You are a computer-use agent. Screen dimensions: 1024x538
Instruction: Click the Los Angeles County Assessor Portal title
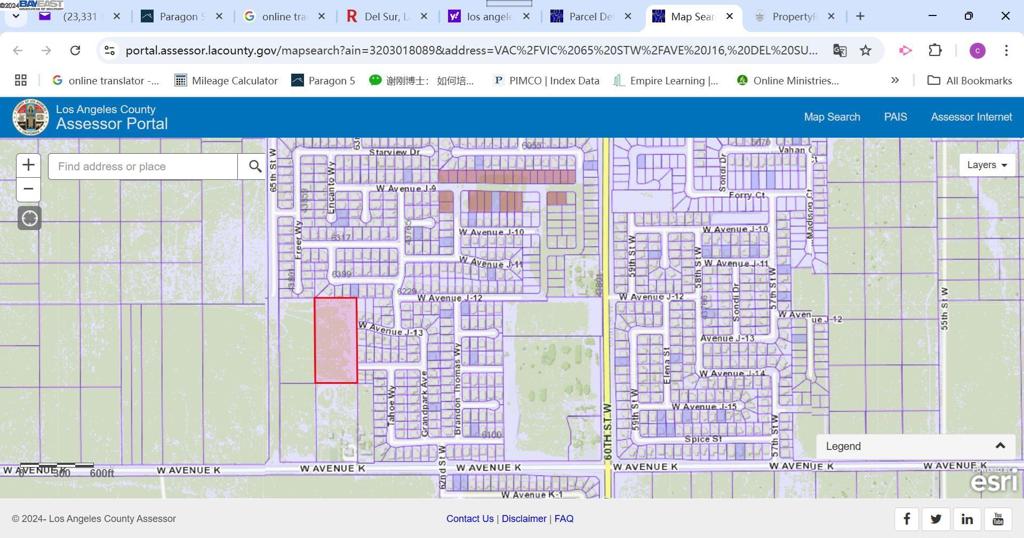112,118
